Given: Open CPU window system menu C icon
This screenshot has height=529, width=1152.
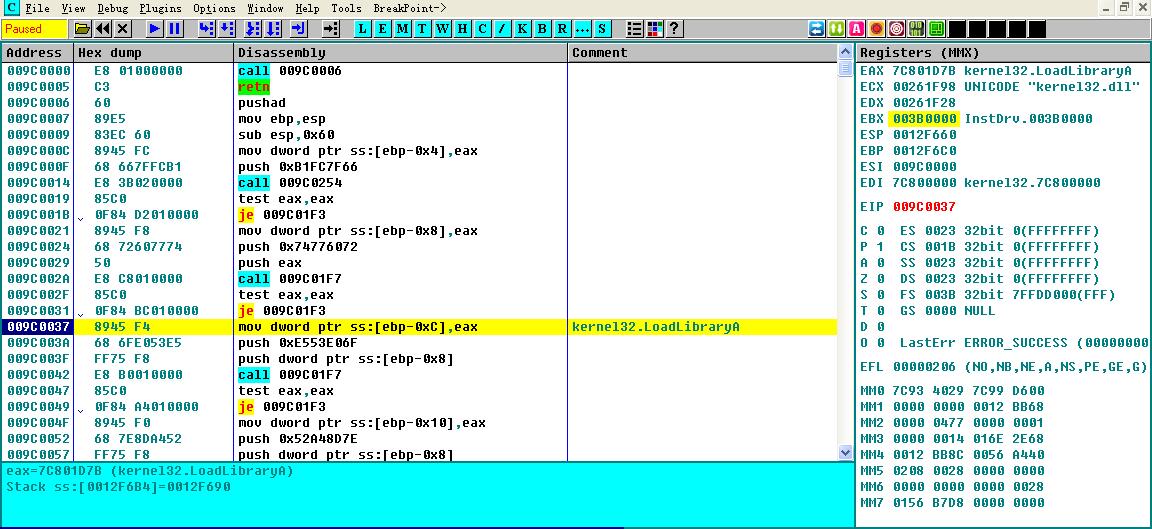Looking at the screenshot, I should click(10, 9).
